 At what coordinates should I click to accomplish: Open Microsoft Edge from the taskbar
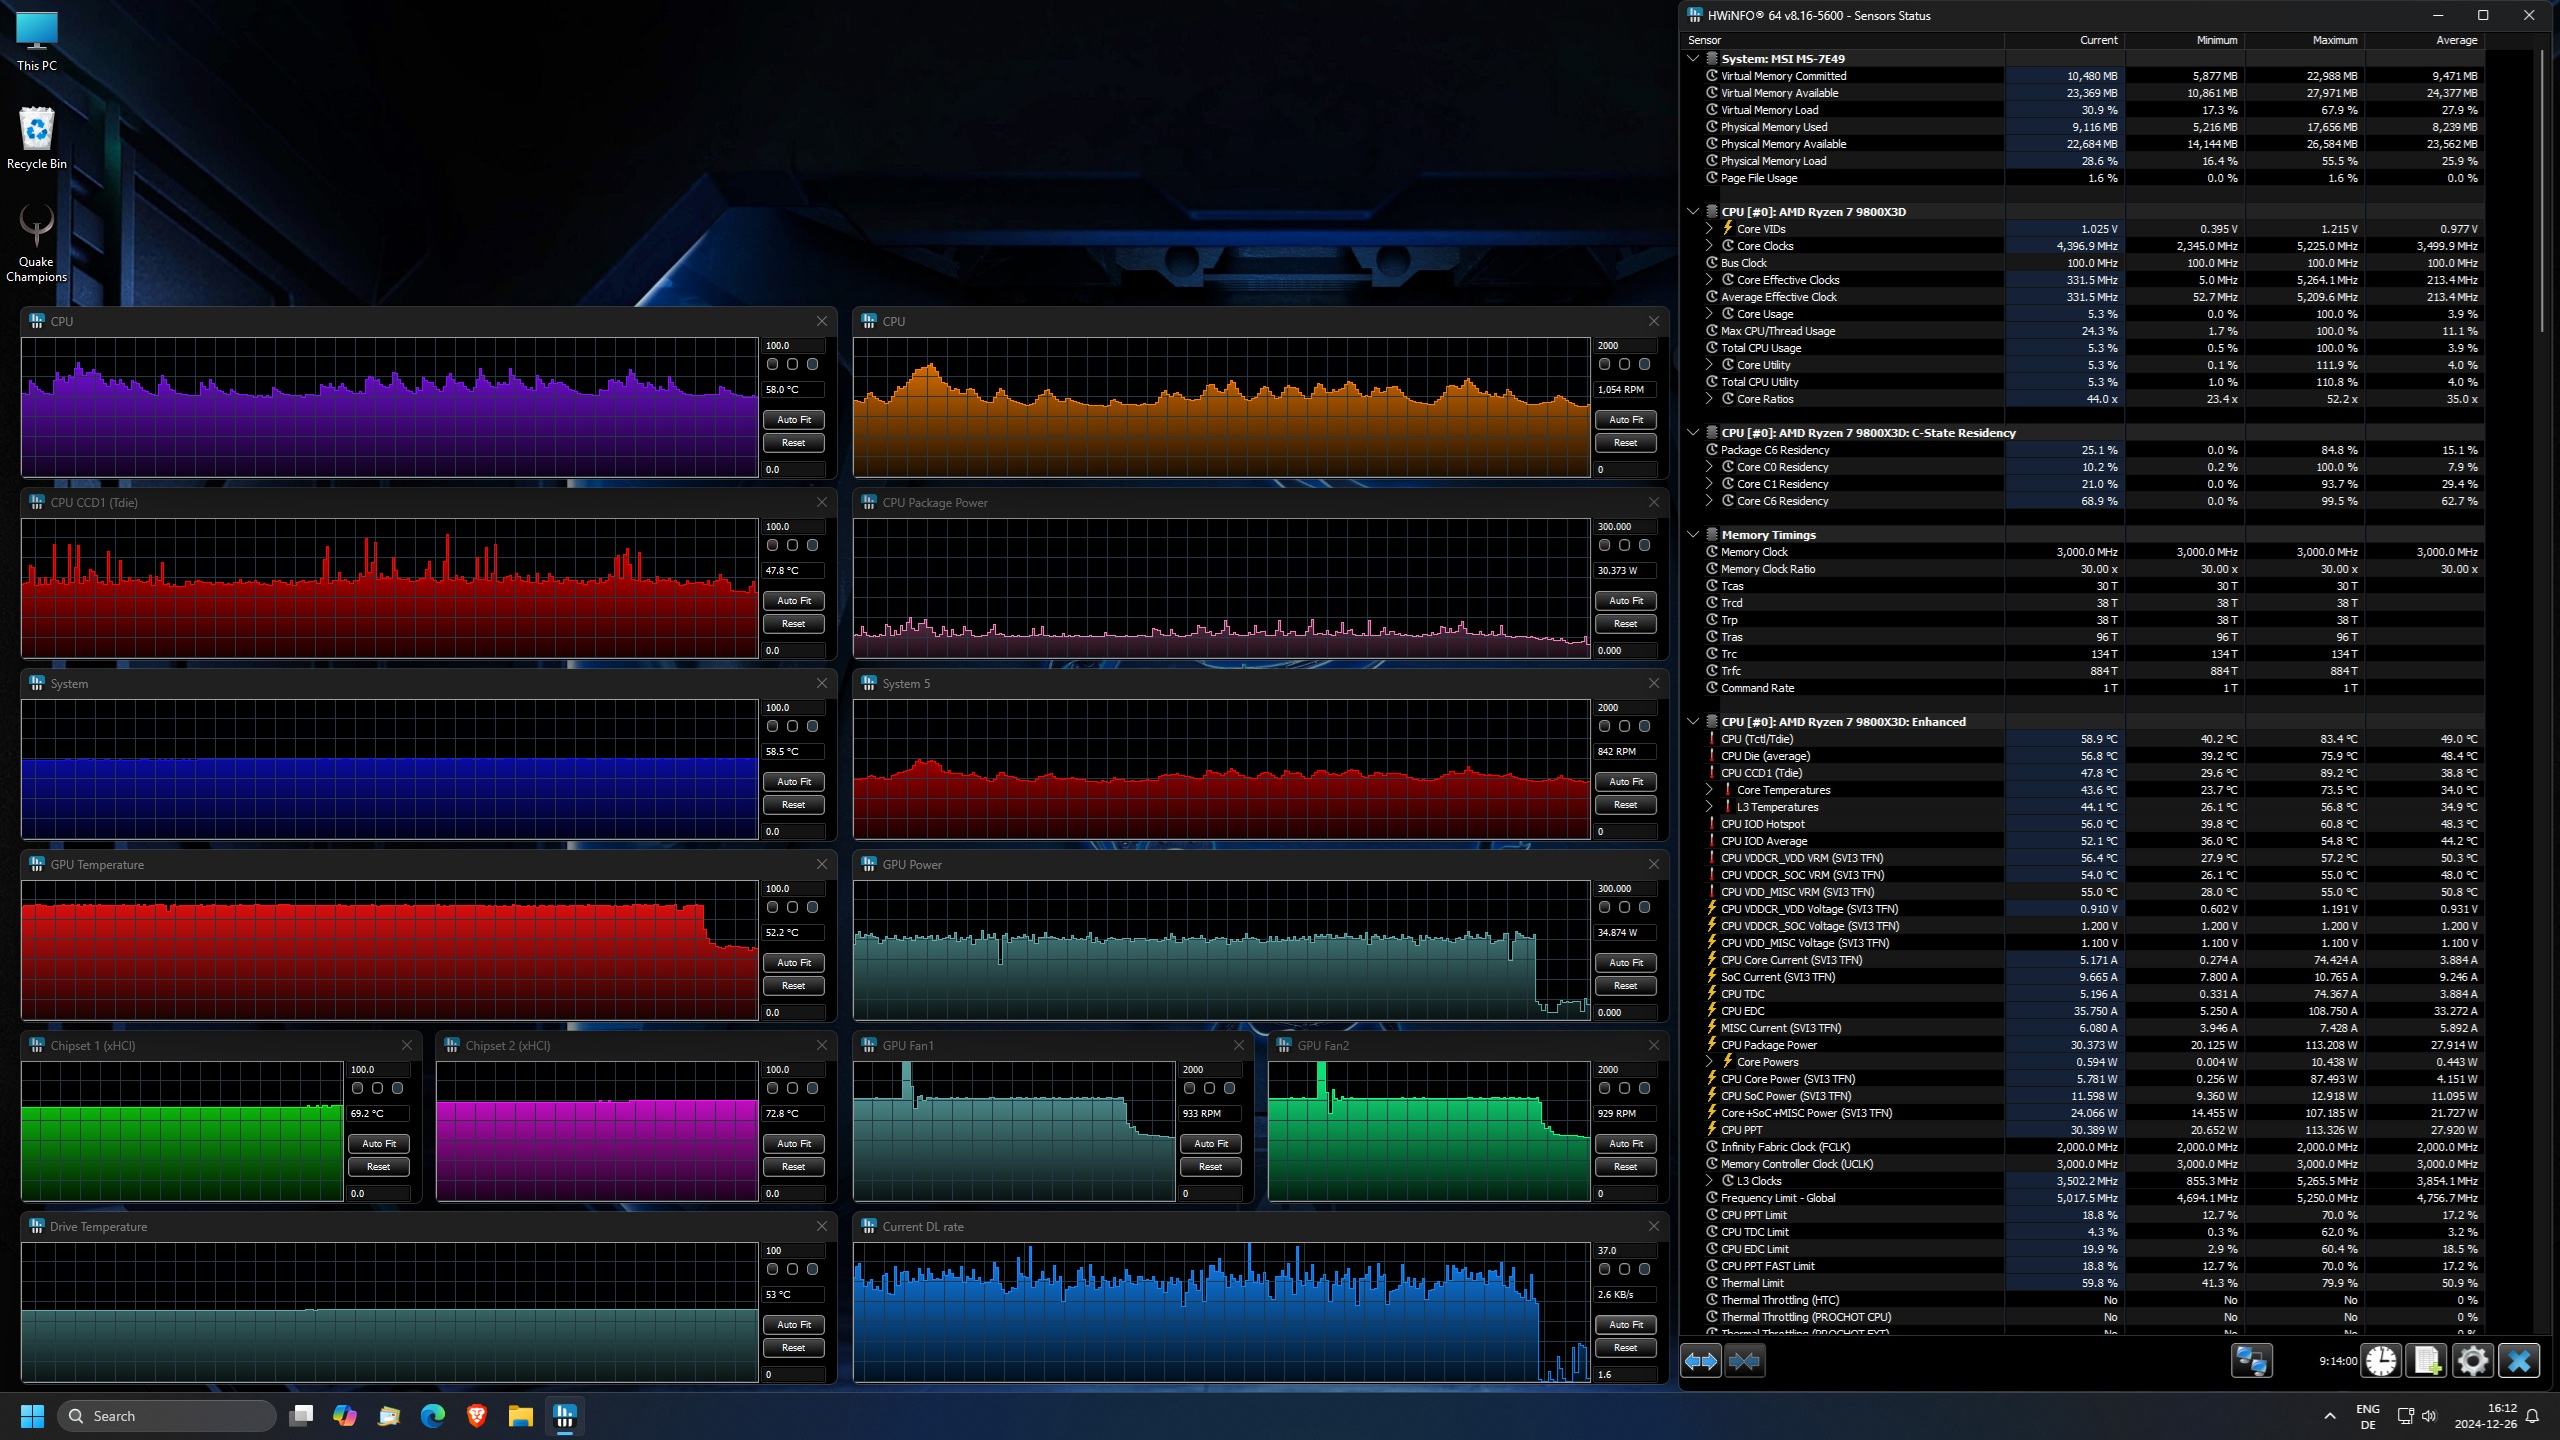pyautogui.click(x=433, y=1416)
